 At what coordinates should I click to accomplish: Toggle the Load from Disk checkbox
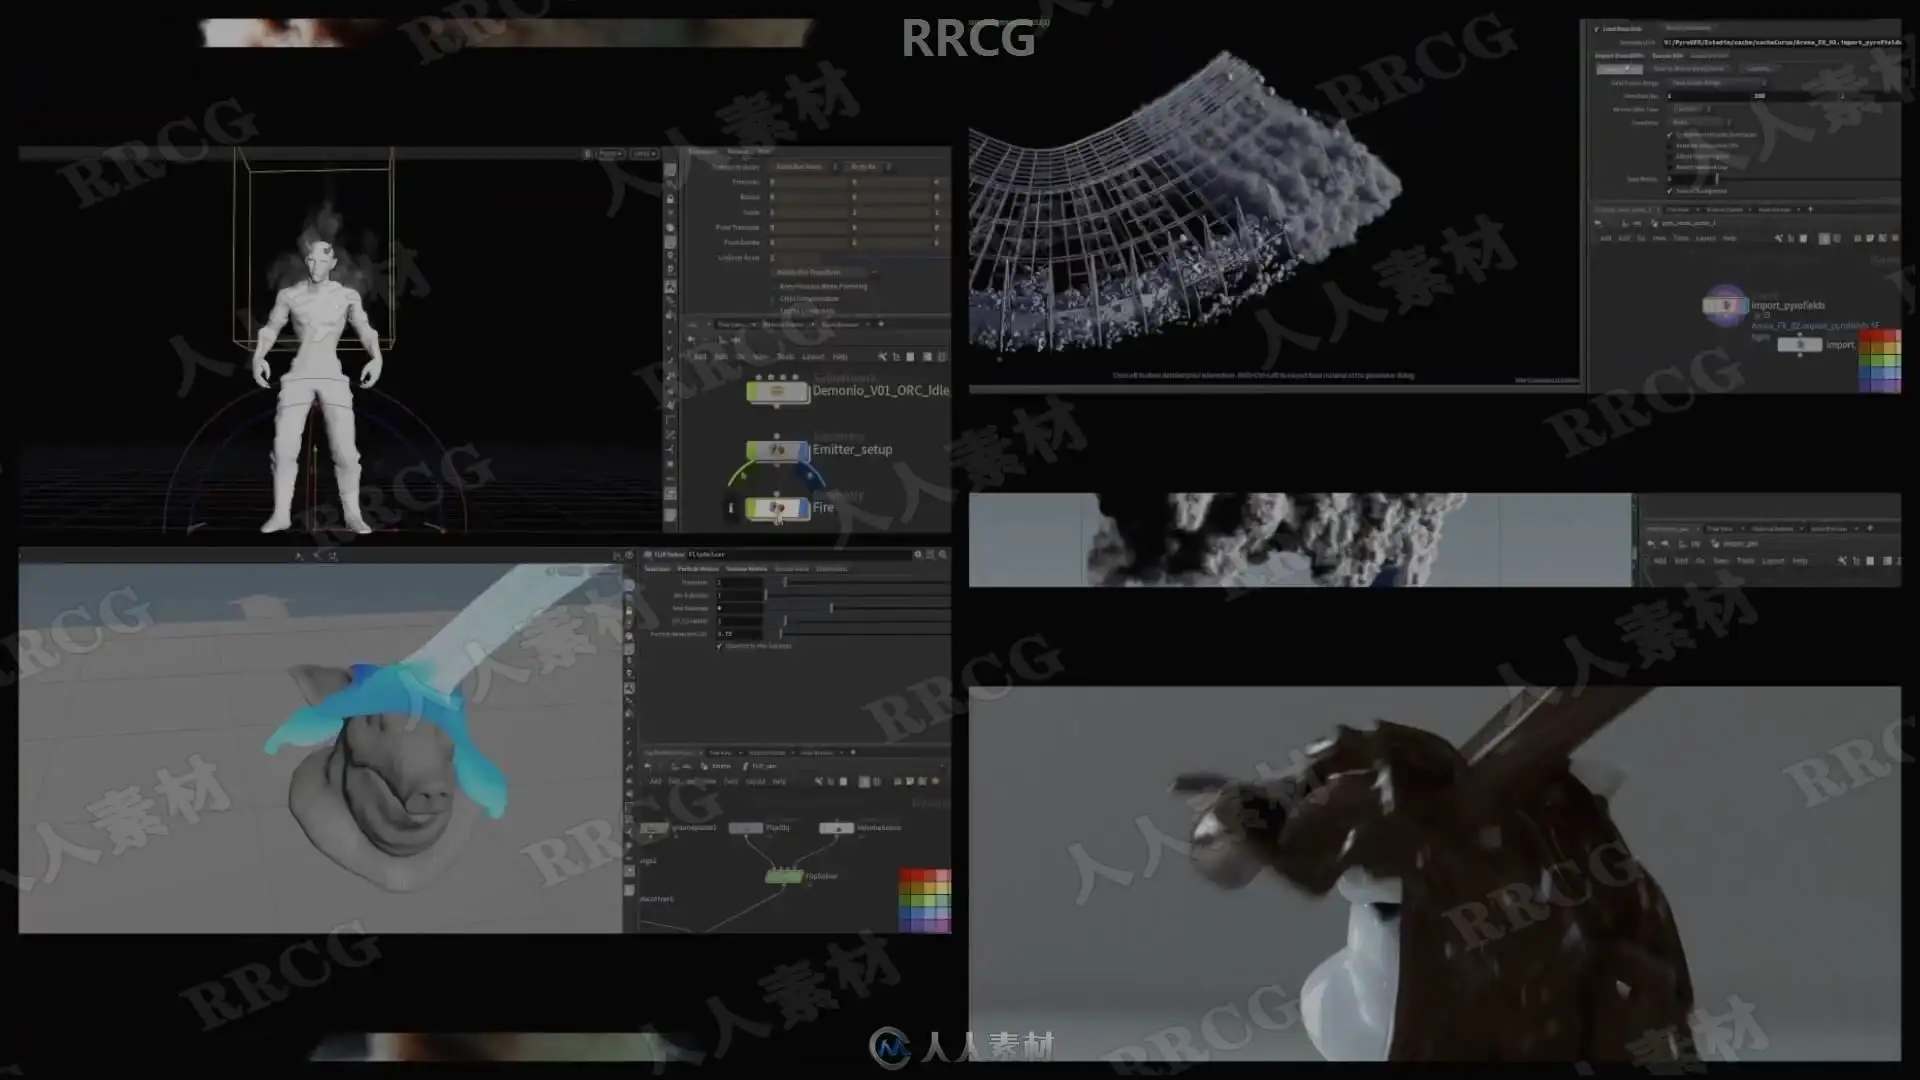point(1597,29)
